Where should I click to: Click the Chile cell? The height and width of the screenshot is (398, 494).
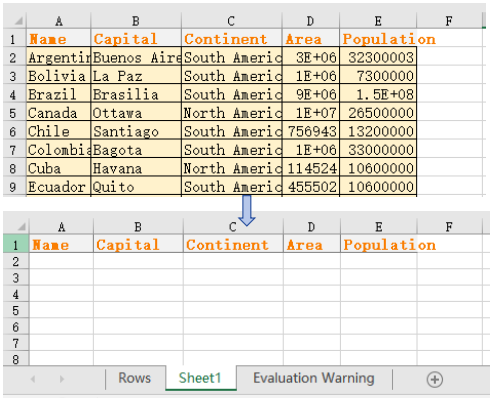pyautogui.click(x=59, y=130)
